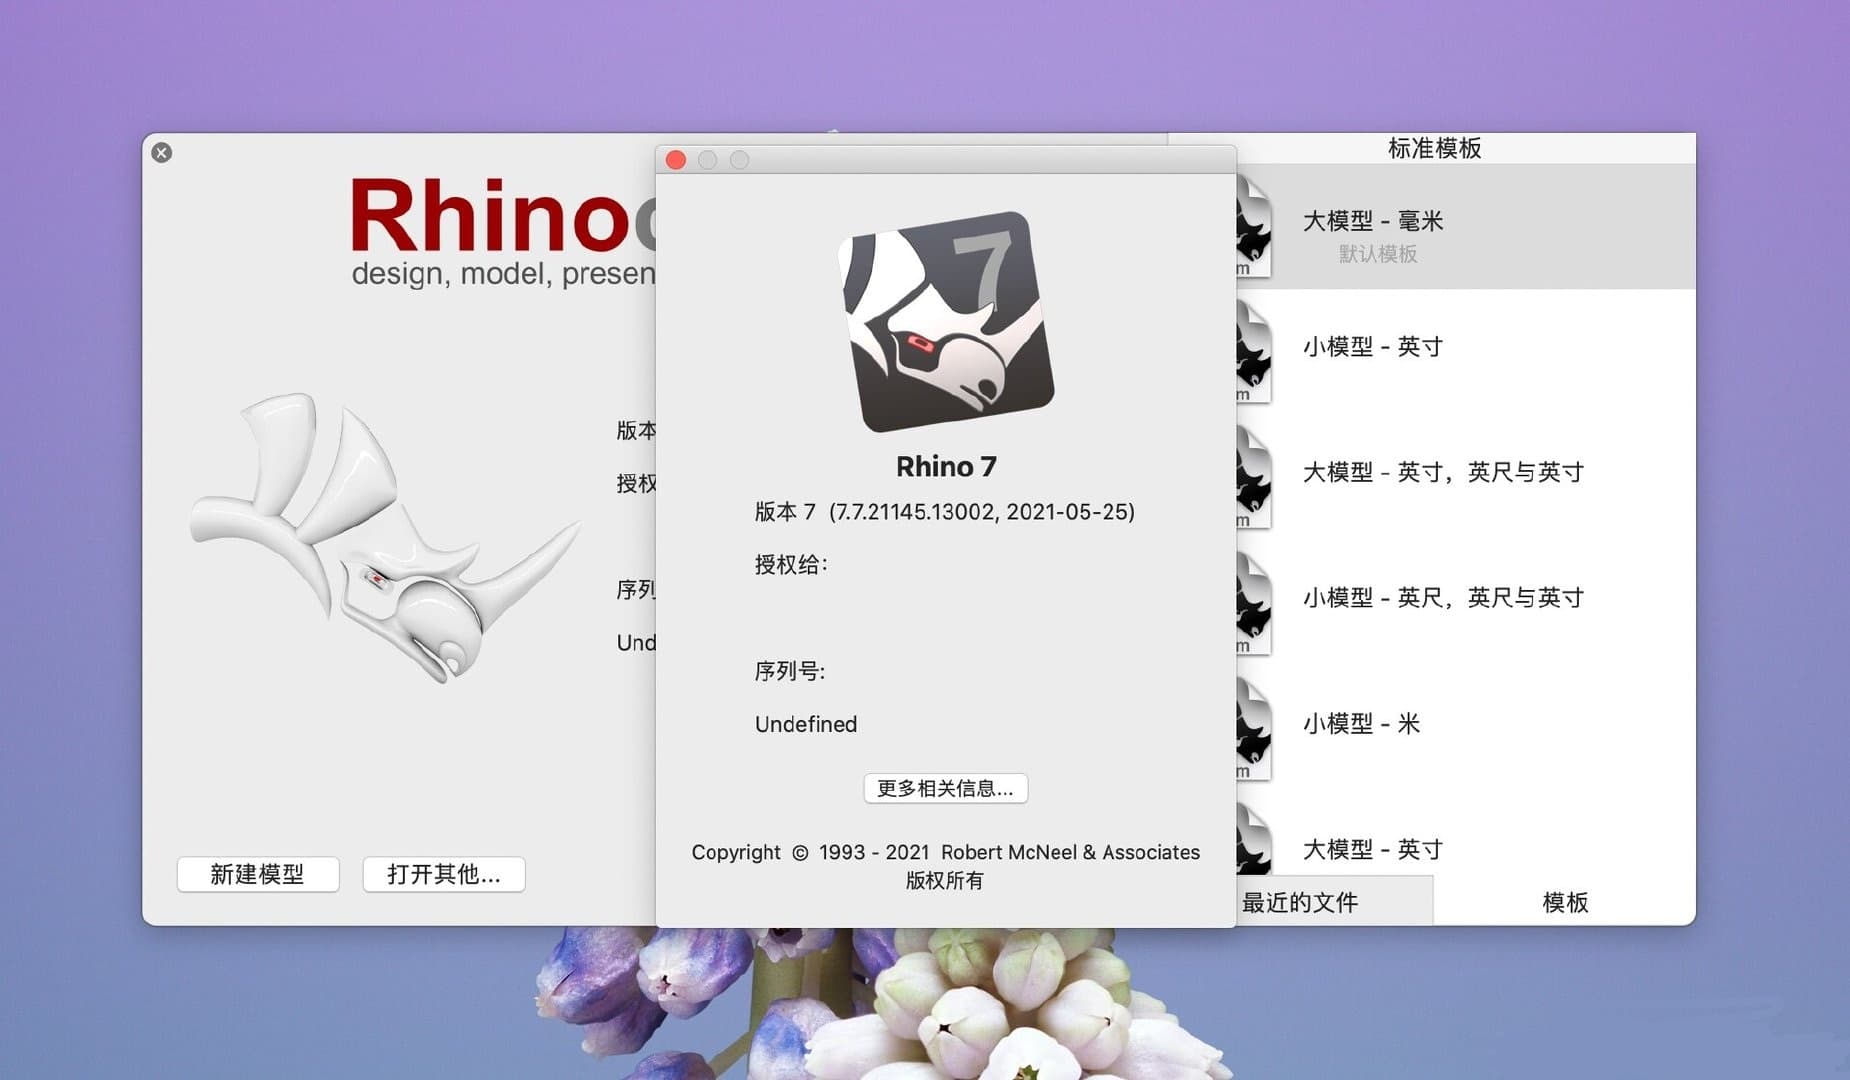Click the 打开其他... button
The image size is (1850, 1080).
443,874
